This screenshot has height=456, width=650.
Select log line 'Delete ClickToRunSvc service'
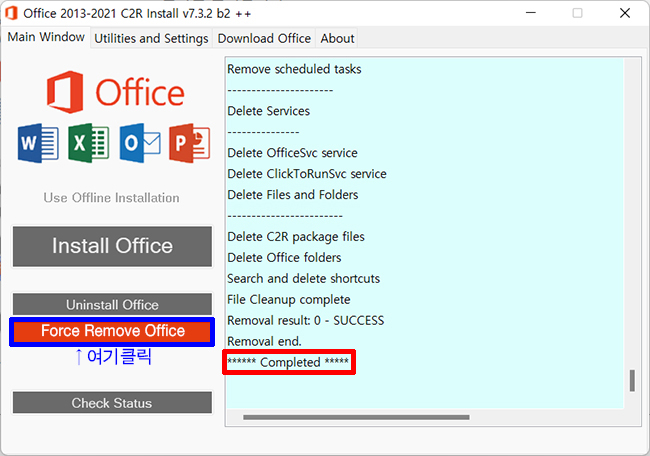pos(307,174)
